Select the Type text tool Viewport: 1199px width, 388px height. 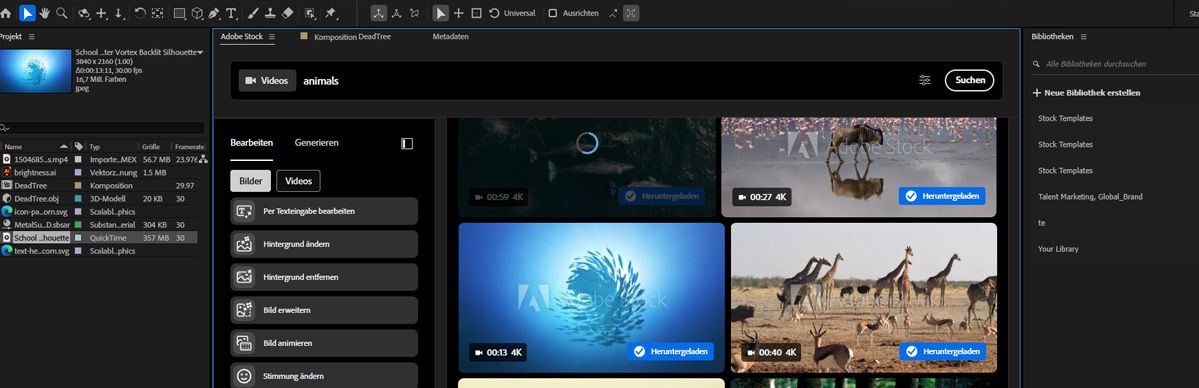click(x=231, y=13)
